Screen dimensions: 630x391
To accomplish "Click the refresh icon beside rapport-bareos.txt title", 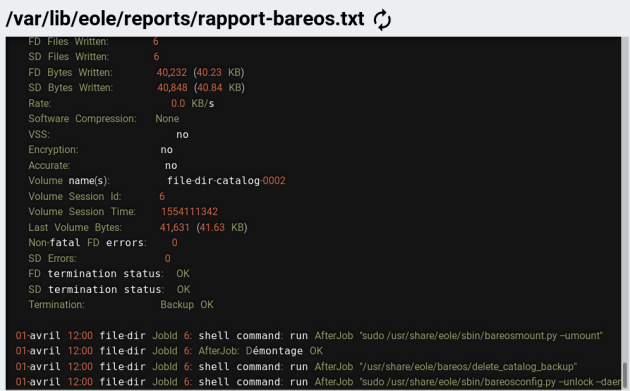I will pos(382,20).
